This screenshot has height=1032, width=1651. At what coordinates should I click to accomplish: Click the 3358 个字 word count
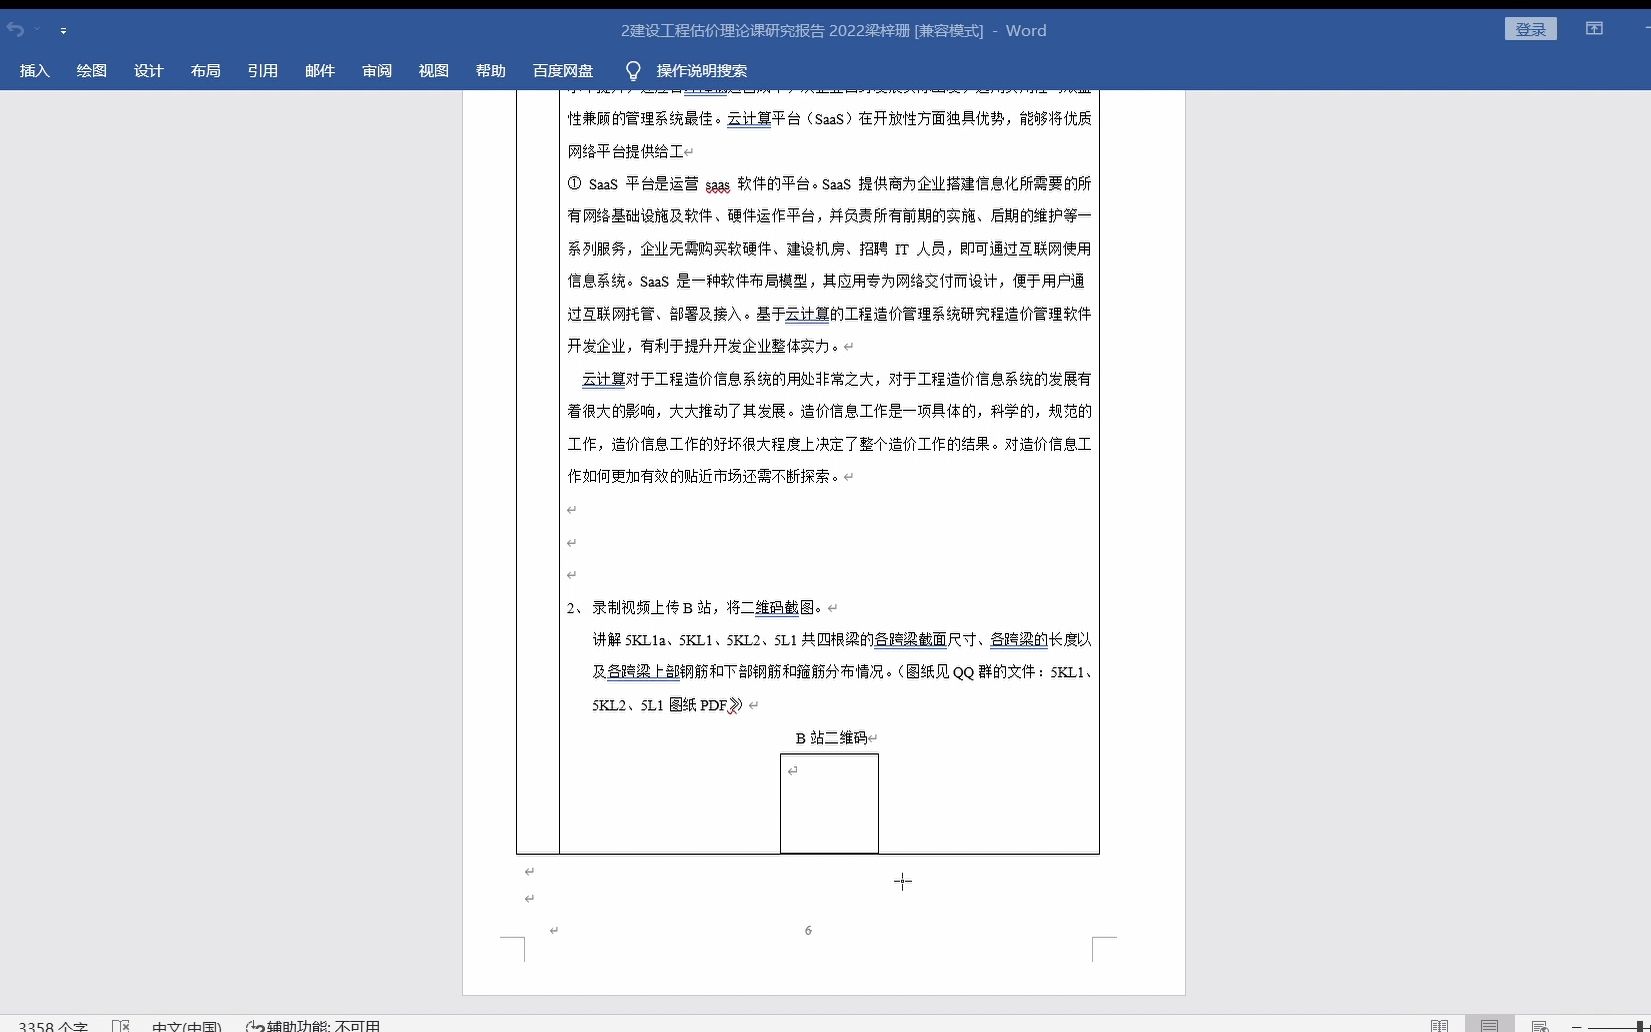click(53, 1025)
